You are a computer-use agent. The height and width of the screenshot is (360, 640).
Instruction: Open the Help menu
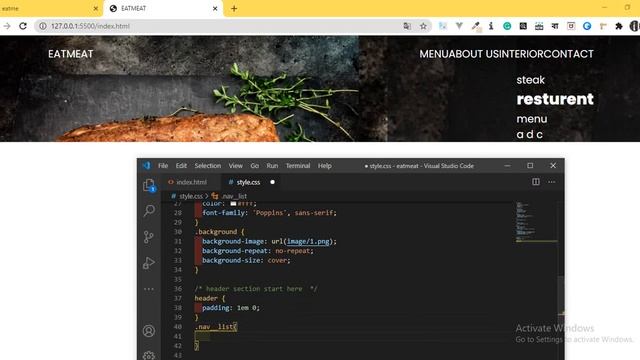click(324, 166)
